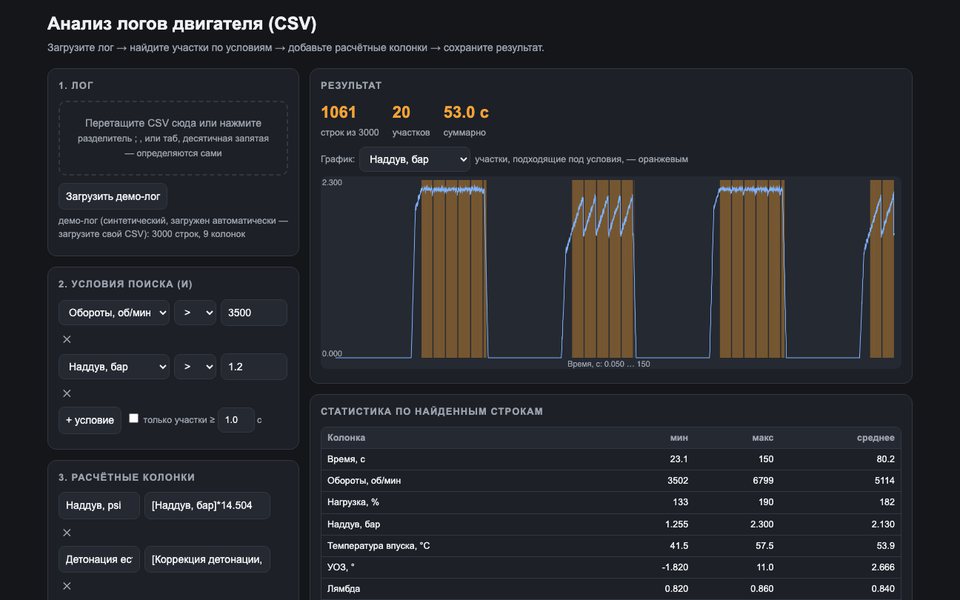
Task: Select the Время, с row label
Action: click(346, 459)
